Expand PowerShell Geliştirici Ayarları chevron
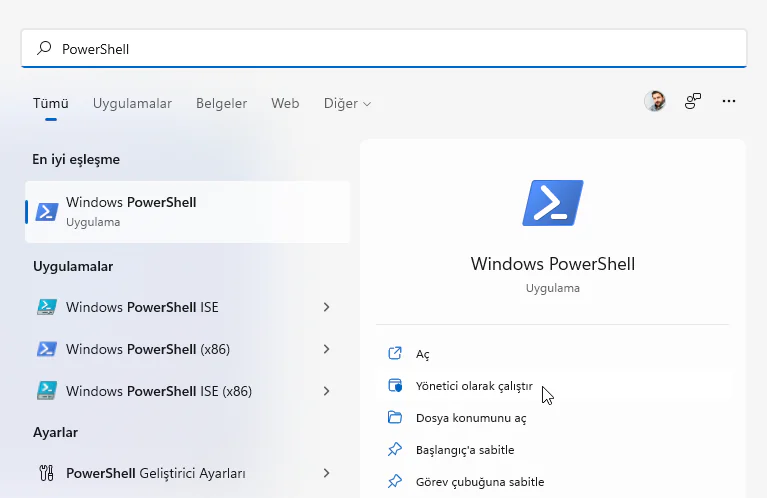The image size is (767, 498). (x=326, y=473)
